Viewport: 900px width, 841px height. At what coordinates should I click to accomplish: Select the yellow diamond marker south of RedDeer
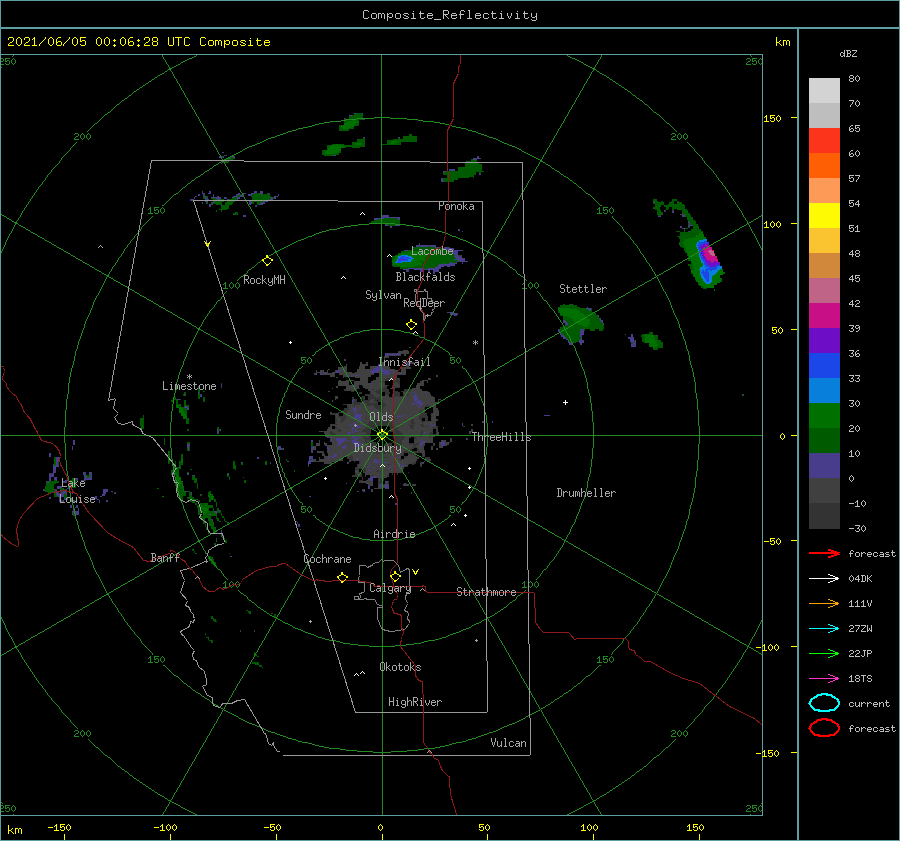pyautogui.click(x=411, y=324)
